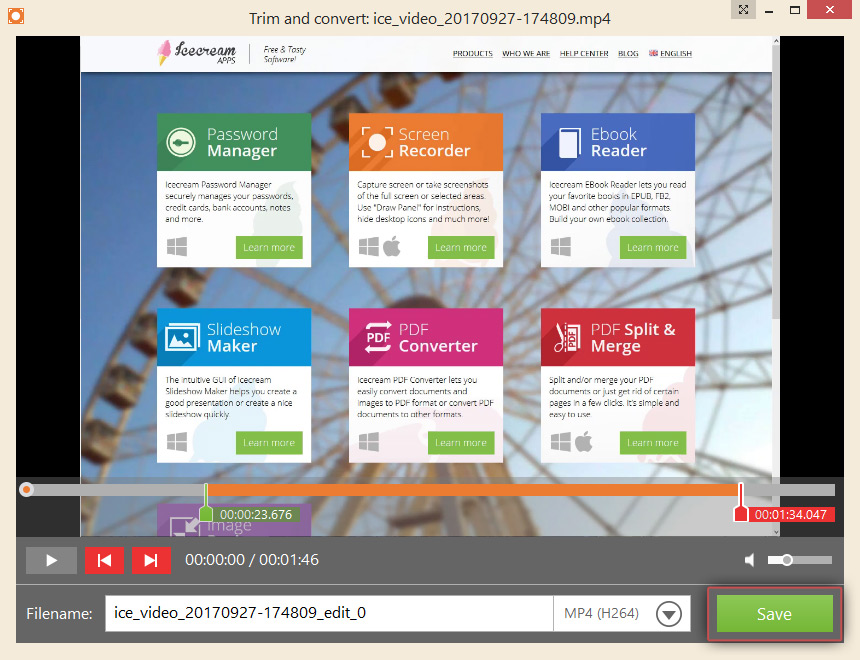The image size is (860, 660).
Task: Click the Icecream Apps logo
Action: pos(197,53)
